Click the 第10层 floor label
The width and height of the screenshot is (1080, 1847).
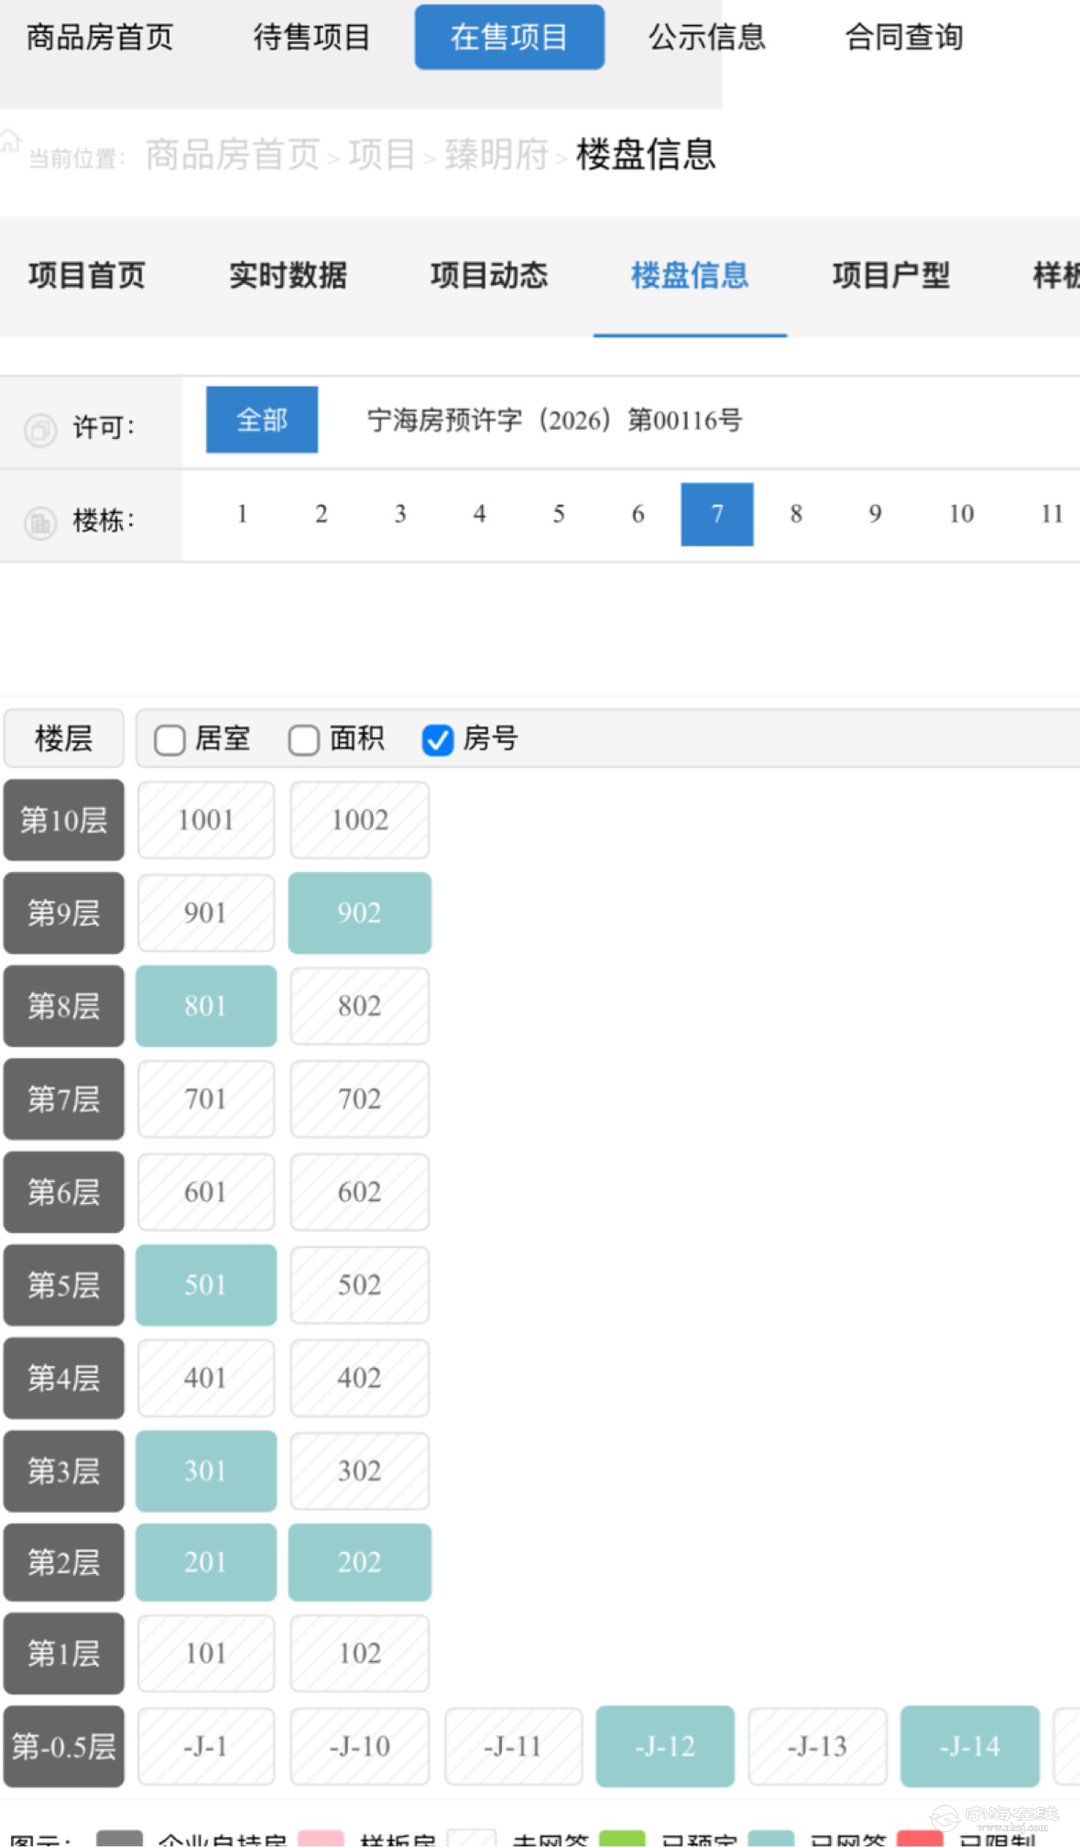(x=64, y=820)
